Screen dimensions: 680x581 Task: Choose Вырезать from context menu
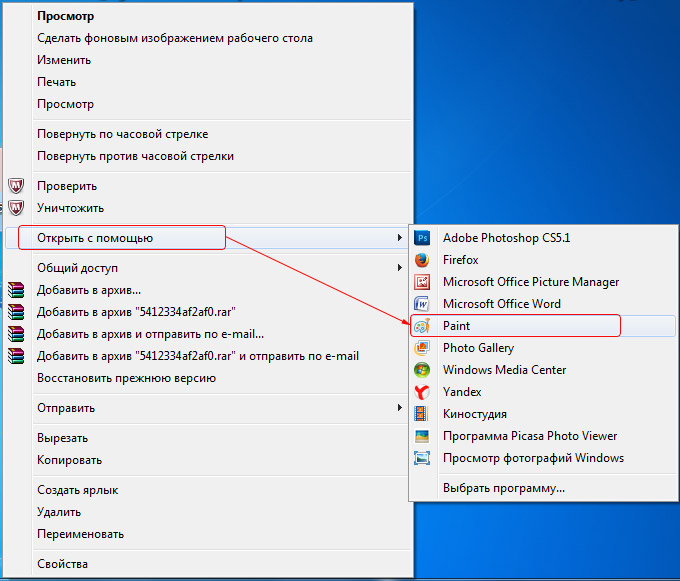tap(62, 438)
